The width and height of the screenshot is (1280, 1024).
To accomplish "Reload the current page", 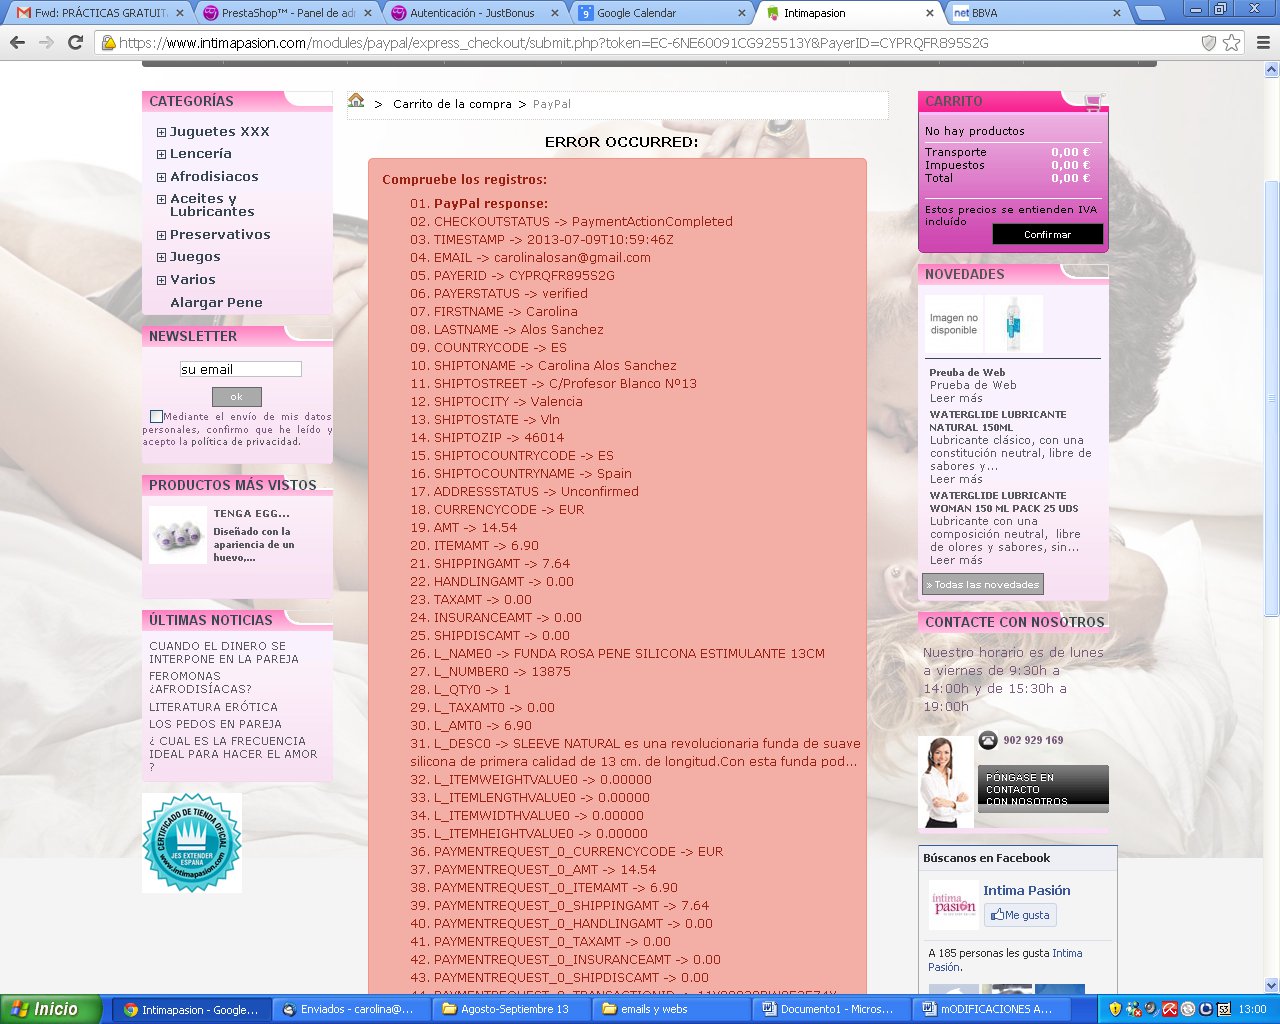I will (x=75, y=43).
